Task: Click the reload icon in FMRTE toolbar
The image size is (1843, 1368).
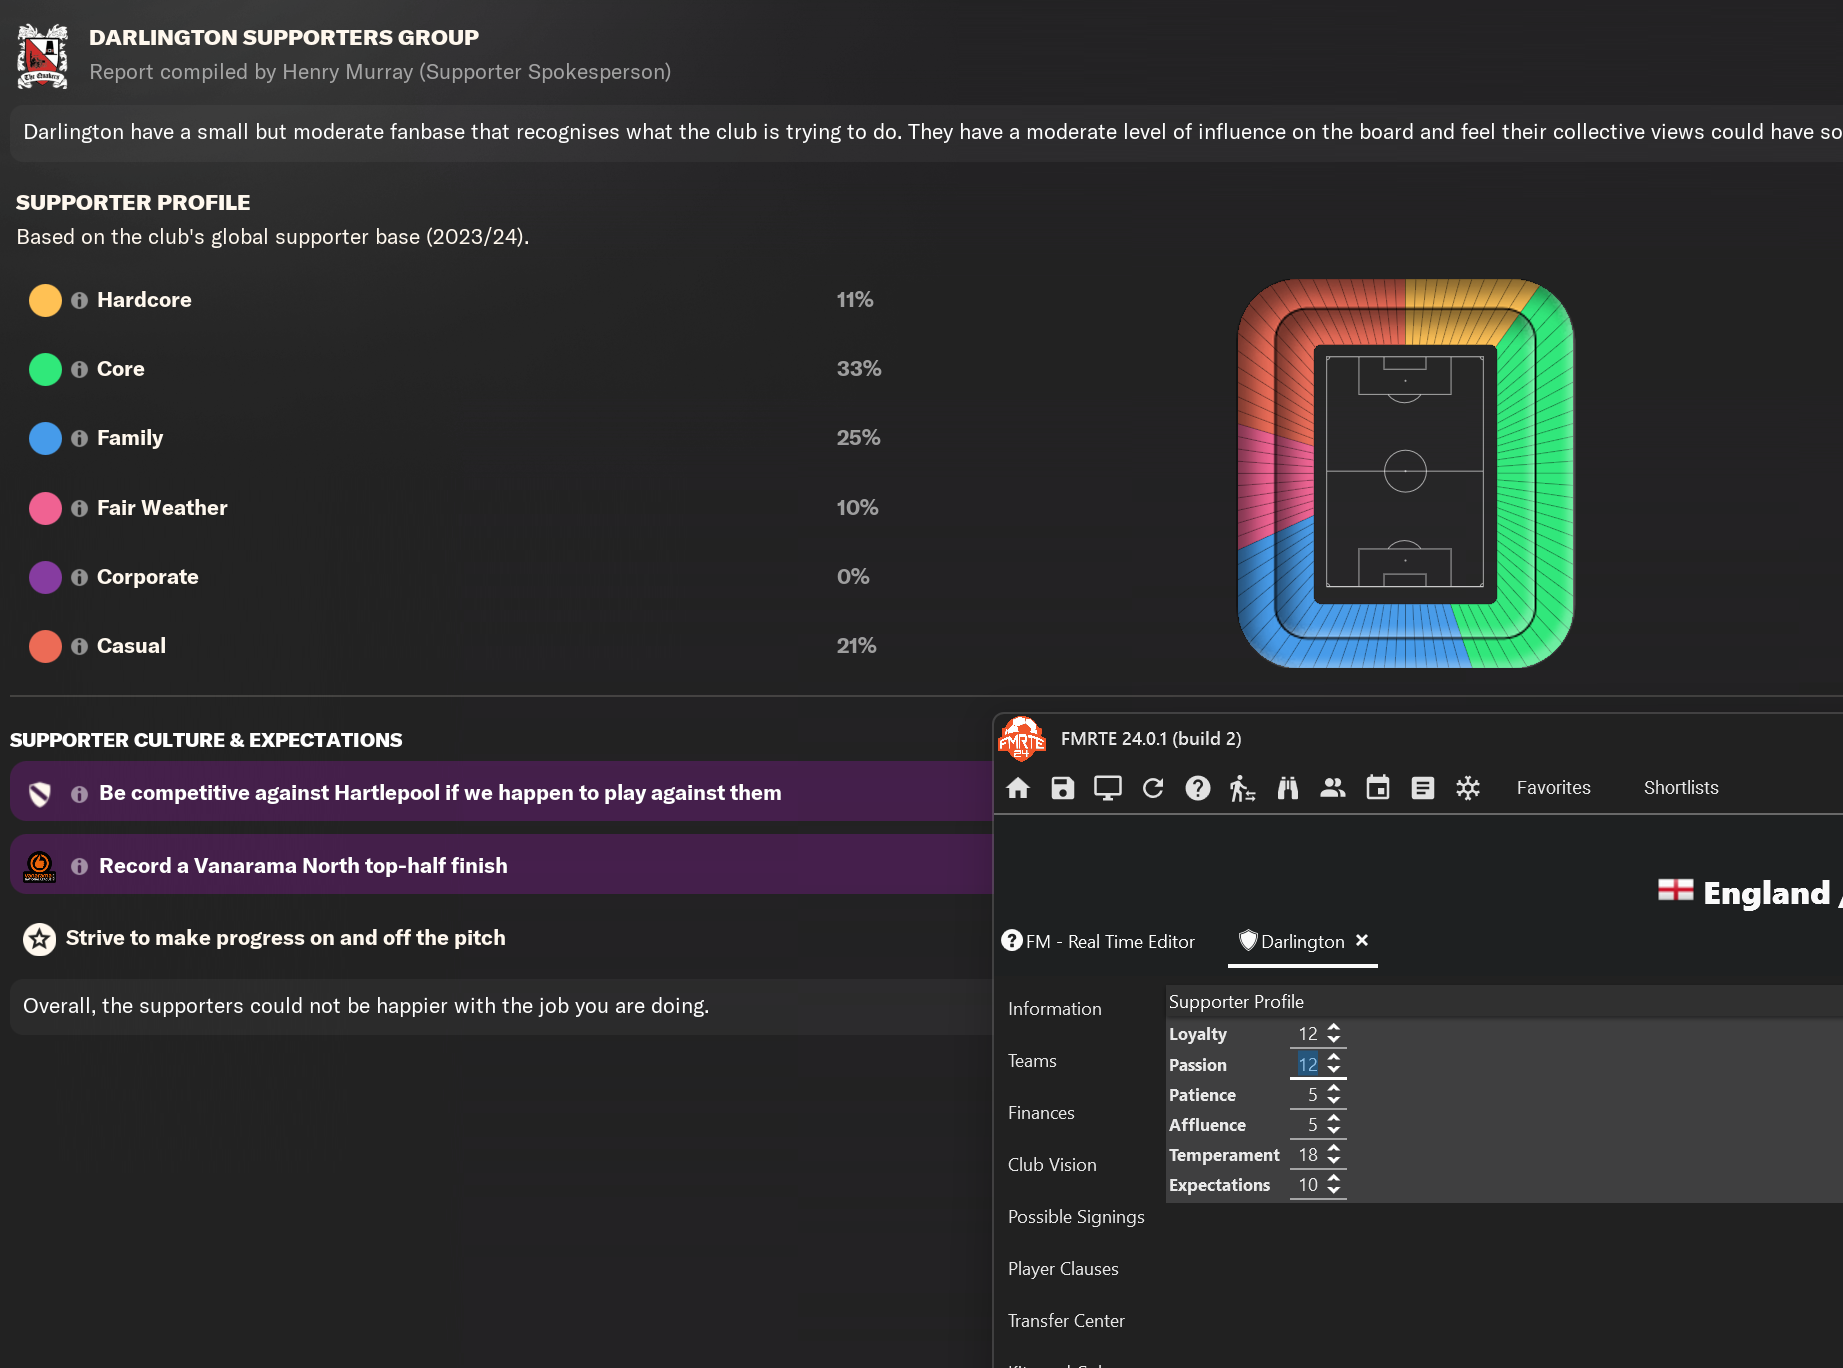Action: 1153,788
